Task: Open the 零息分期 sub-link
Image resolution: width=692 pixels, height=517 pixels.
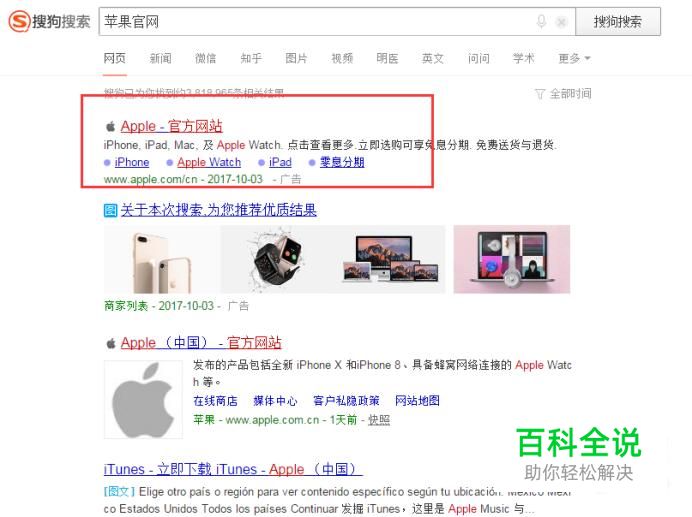Action: (x=342, y=162)
